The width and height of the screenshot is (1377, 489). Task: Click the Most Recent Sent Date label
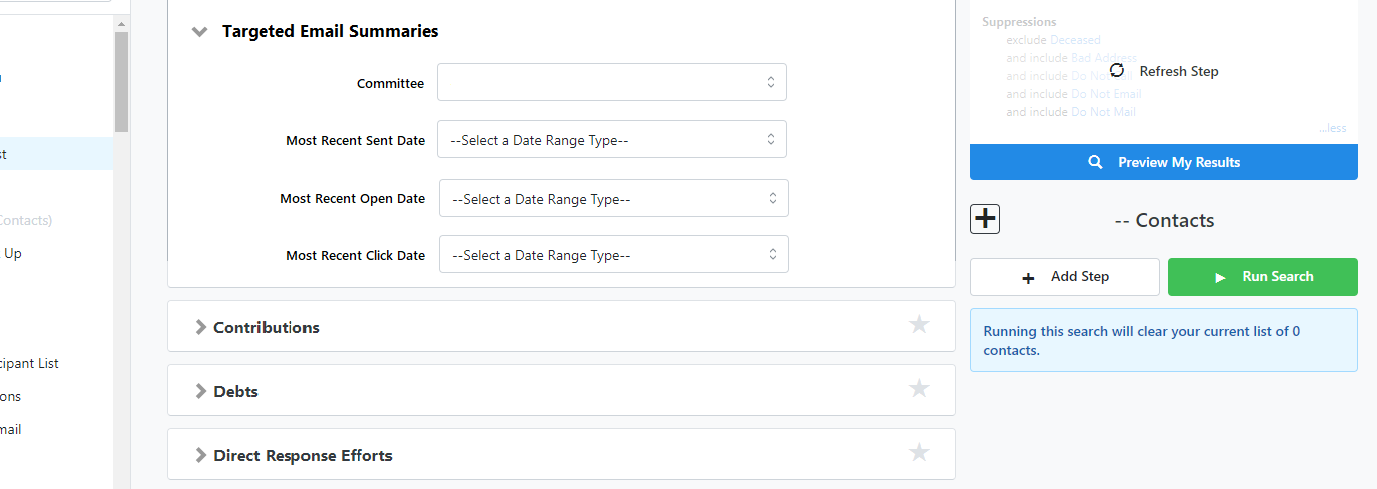[356, 140]
